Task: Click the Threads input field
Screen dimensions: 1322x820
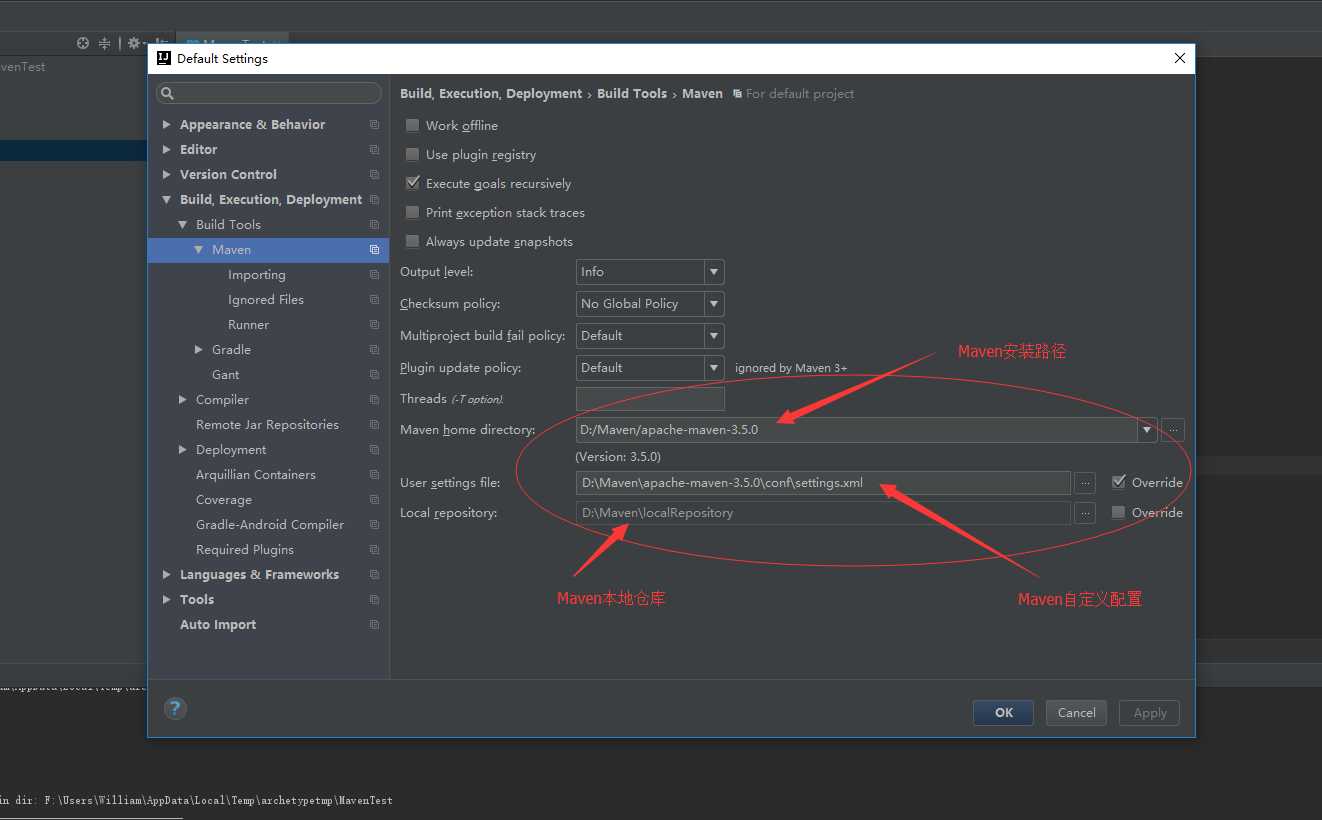Action: point(650,399)
